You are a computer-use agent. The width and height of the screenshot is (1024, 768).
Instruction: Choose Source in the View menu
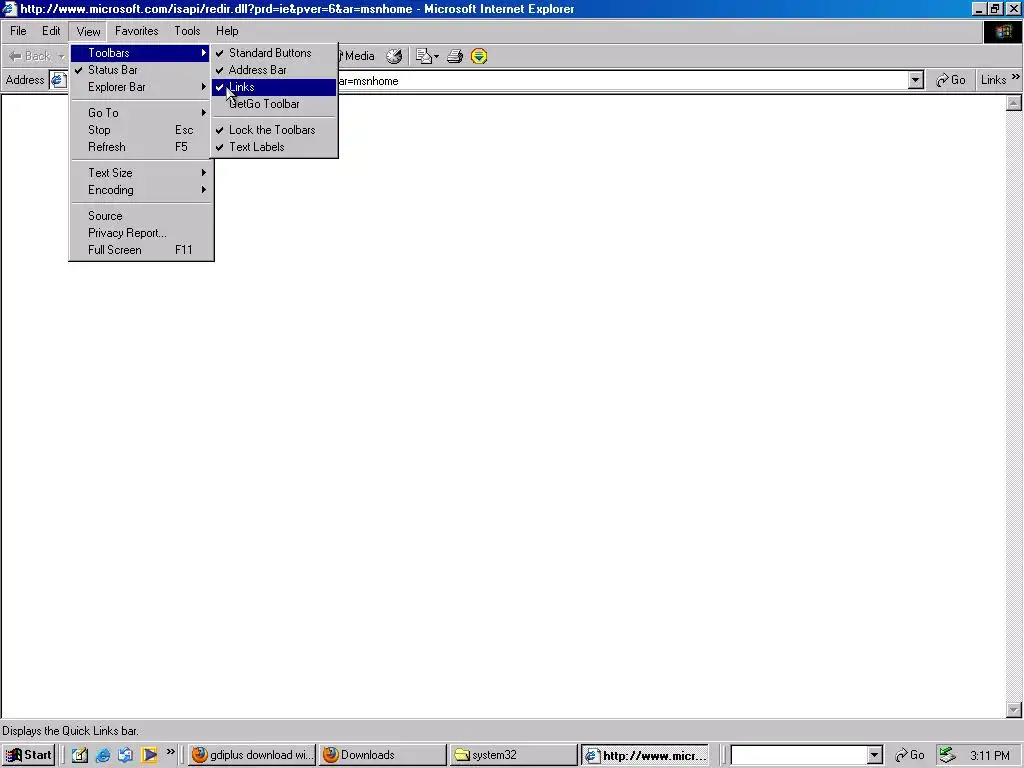(x=141, y=216)
